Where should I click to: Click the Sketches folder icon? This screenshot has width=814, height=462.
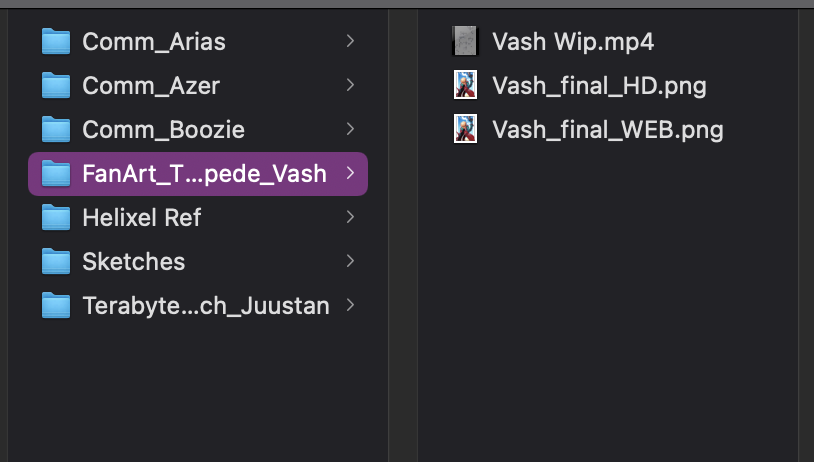click(56, 262)
